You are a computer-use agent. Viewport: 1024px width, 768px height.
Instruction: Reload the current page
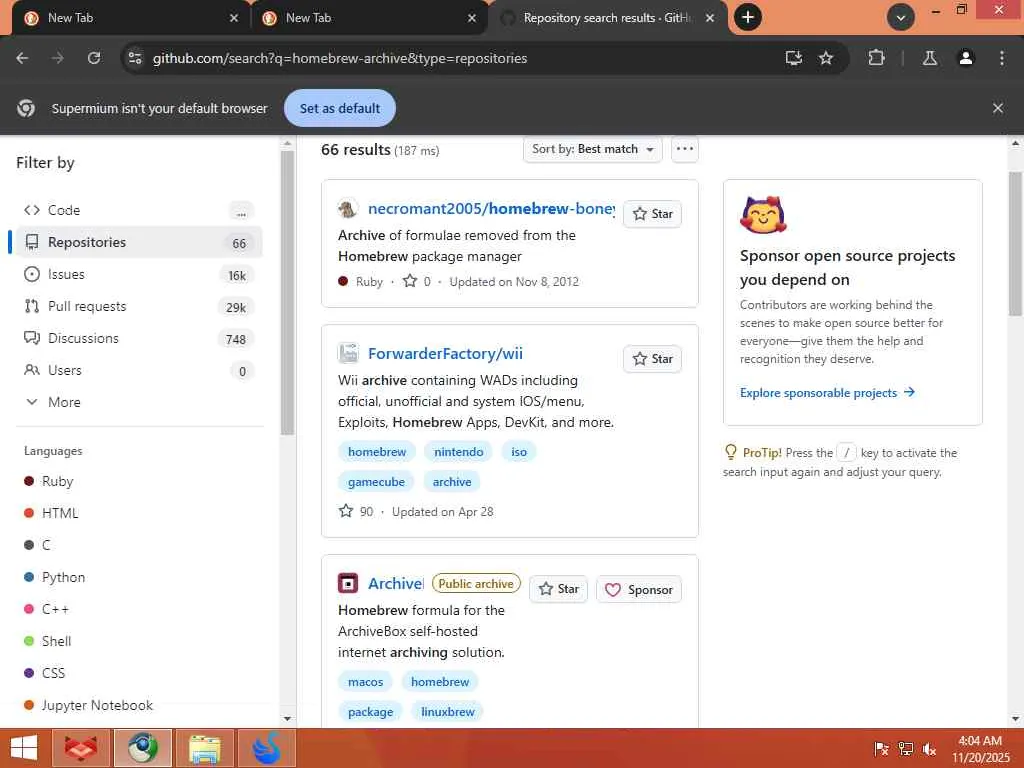94,58
